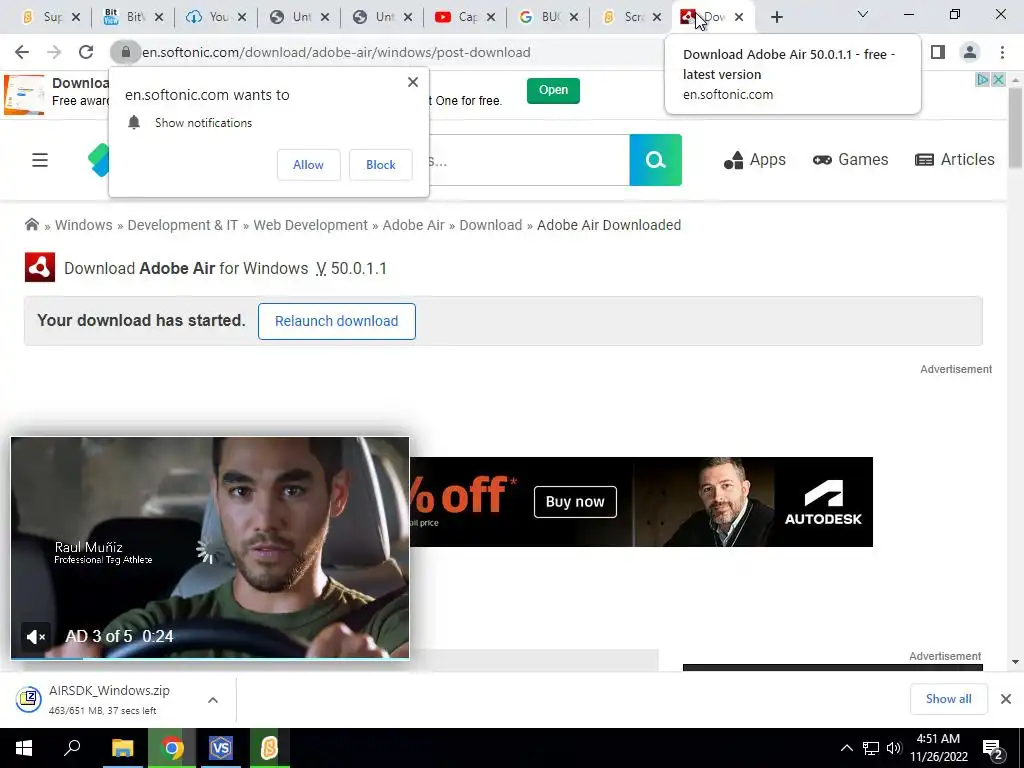1024x768 pixels.
Task: Open Windows breadcrumb link
Action: pyautogui.click(x=84, y=225)
